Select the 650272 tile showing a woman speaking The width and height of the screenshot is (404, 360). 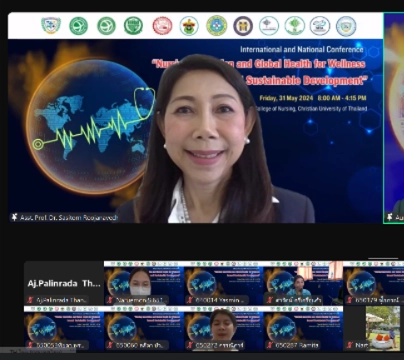click(224, 328)
